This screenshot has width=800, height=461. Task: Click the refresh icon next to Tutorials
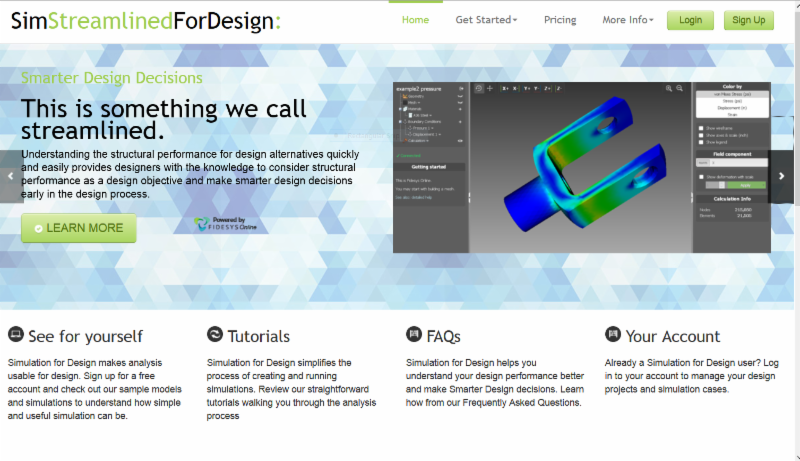215,335
